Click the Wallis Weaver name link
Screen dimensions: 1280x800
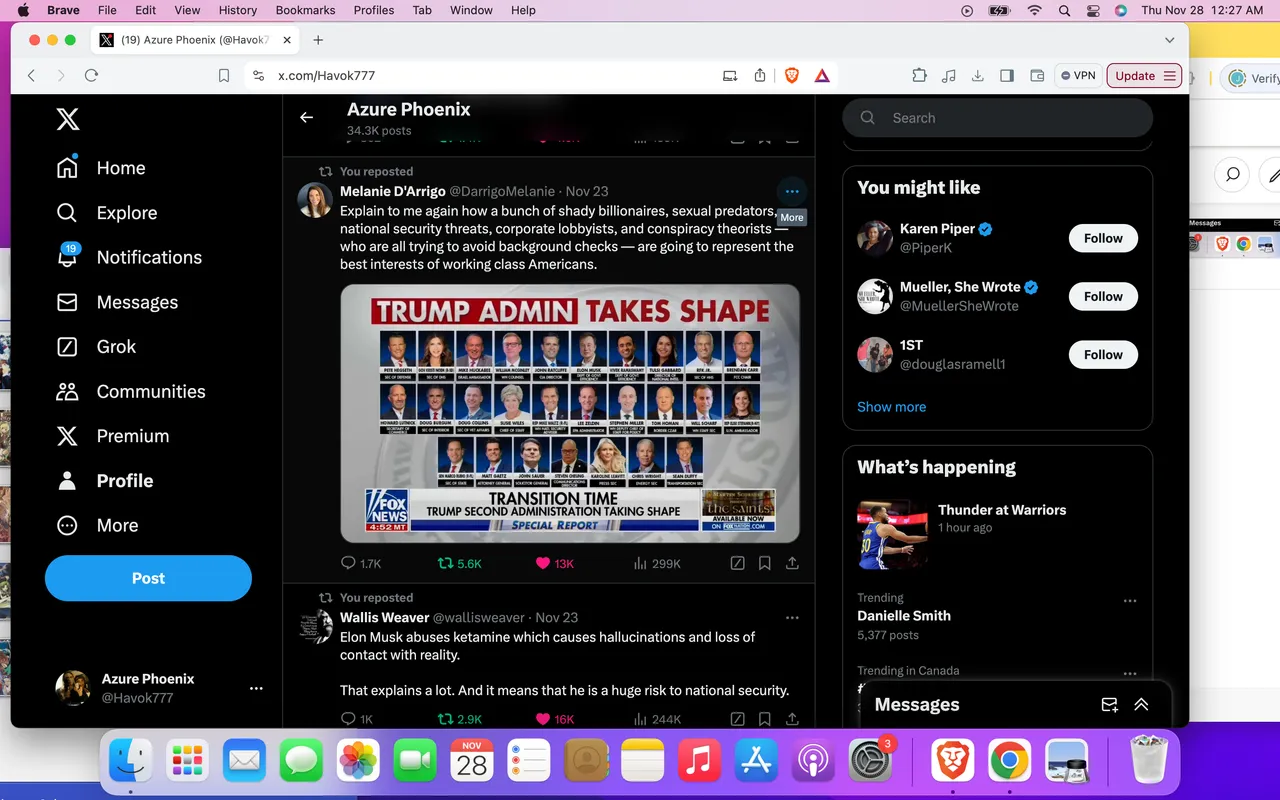[384, 618]
